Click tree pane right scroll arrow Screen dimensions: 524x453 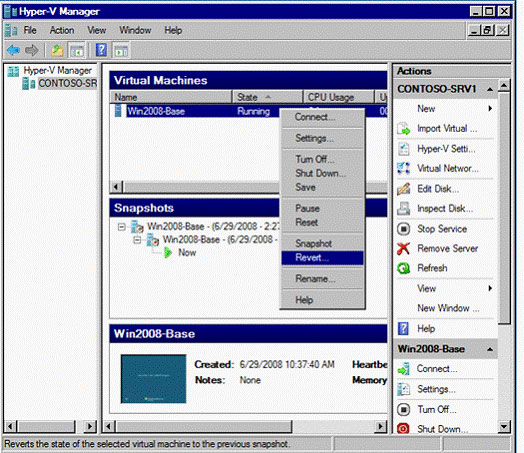90,426
